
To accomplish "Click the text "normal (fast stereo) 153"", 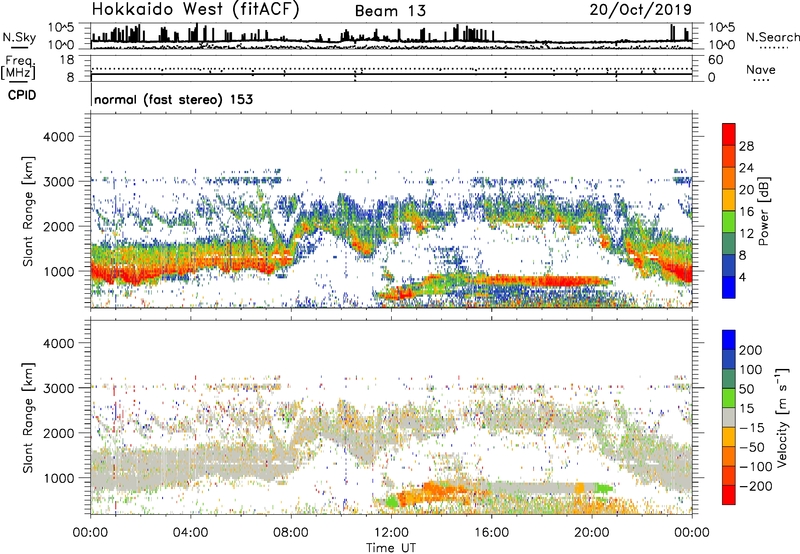I will [173, 99].
